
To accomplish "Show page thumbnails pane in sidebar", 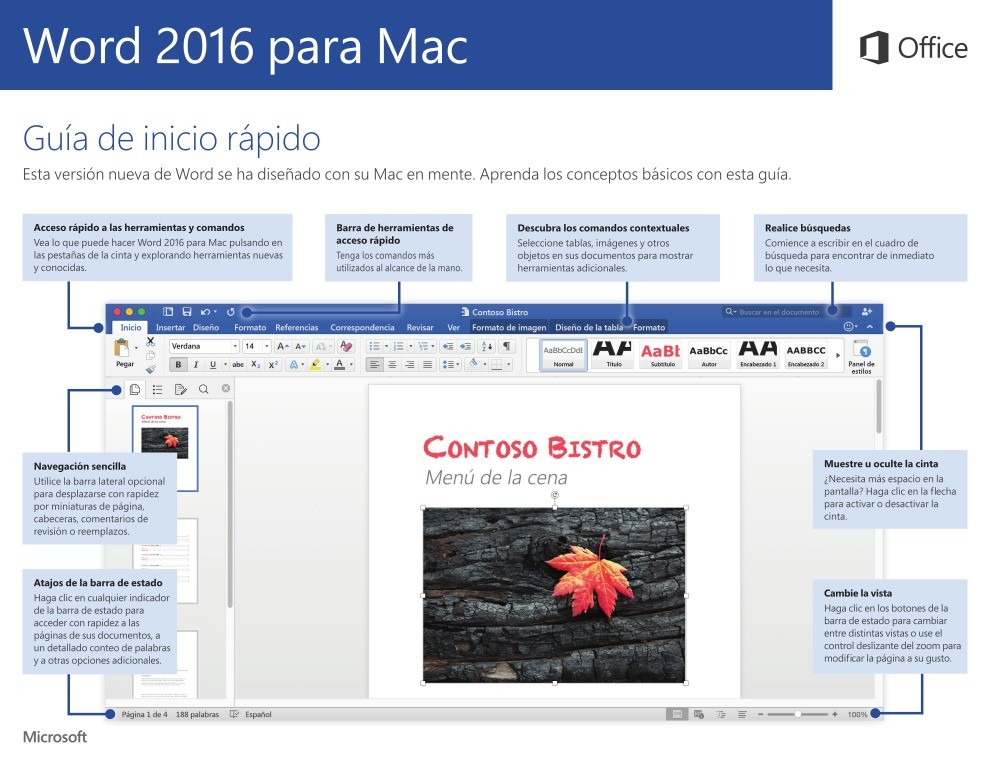I will [x=134, y=389].
